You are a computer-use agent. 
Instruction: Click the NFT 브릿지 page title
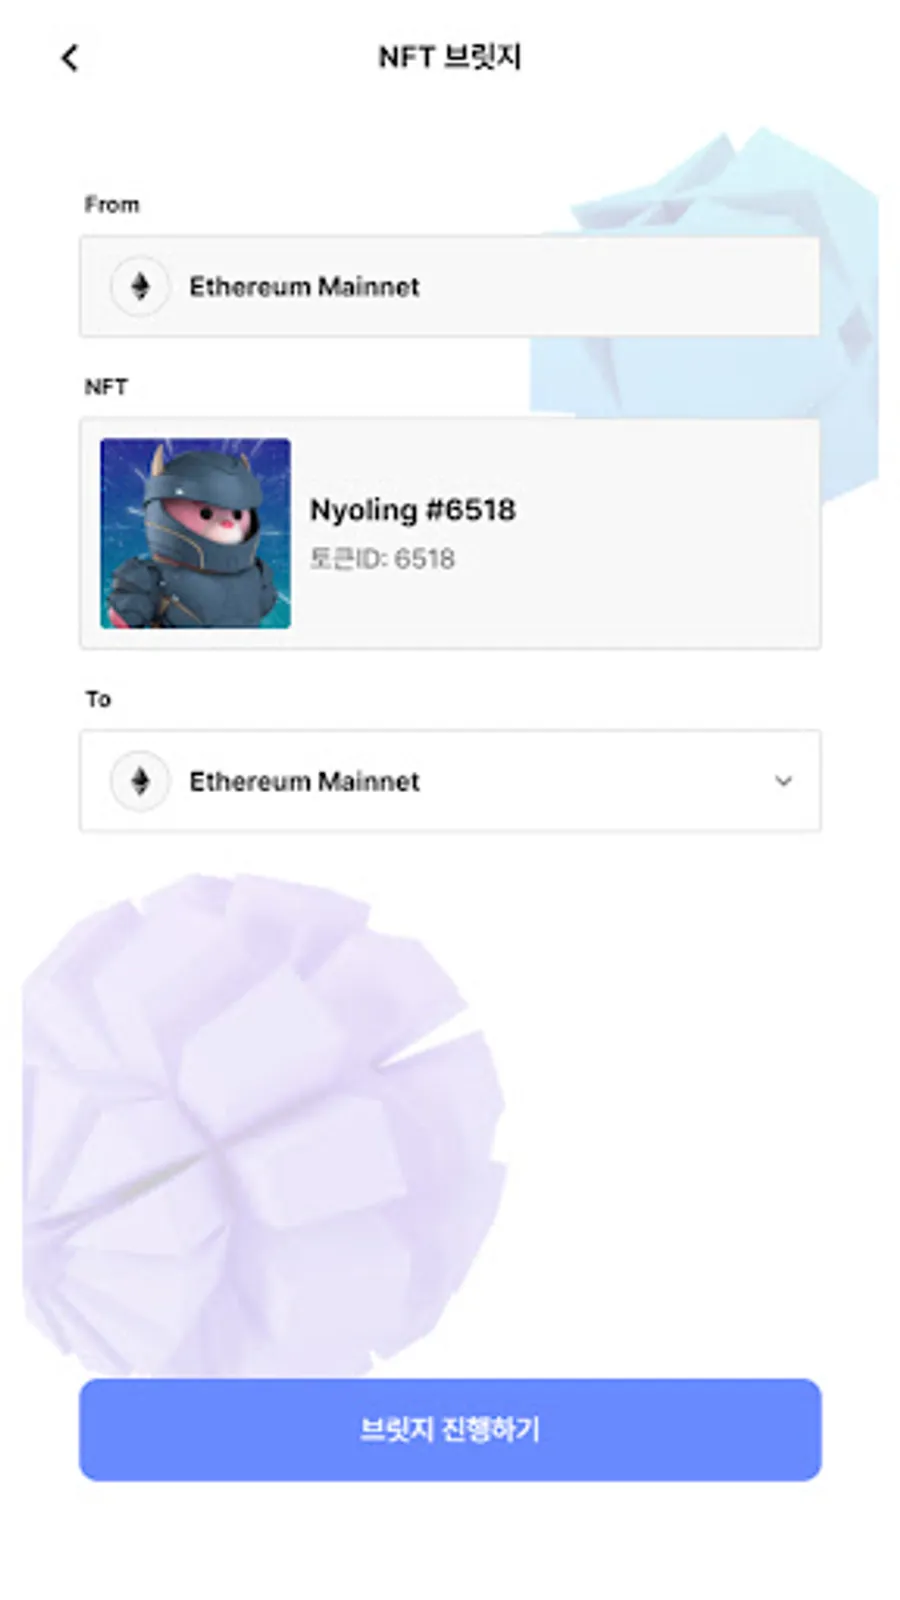click(x=449, y=57)
